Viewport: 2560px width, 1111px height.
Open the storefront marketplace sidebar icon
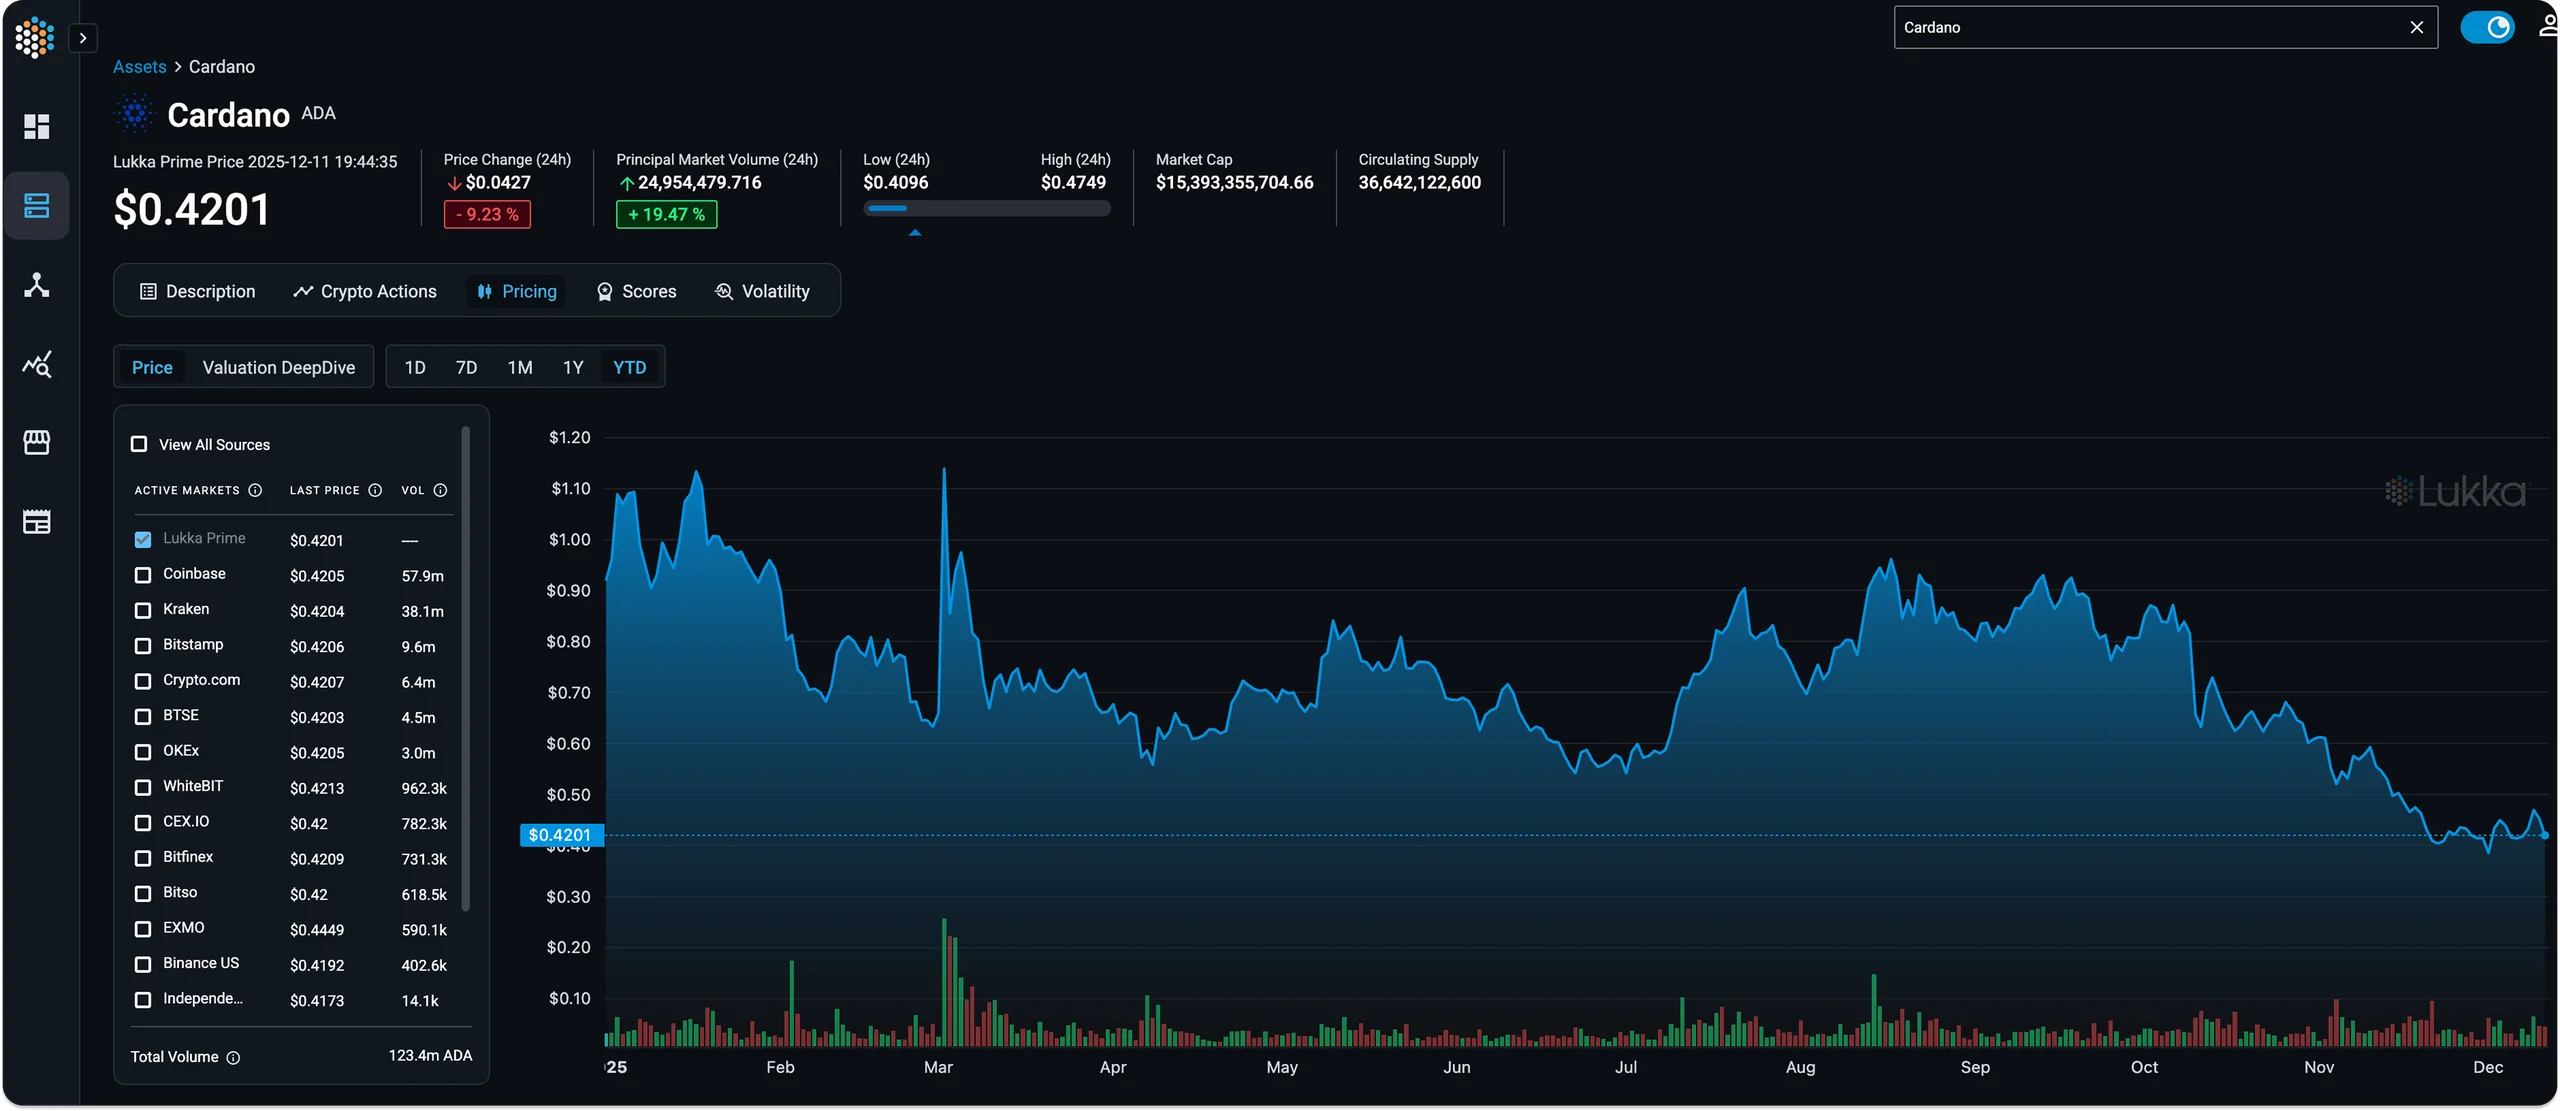37,442
